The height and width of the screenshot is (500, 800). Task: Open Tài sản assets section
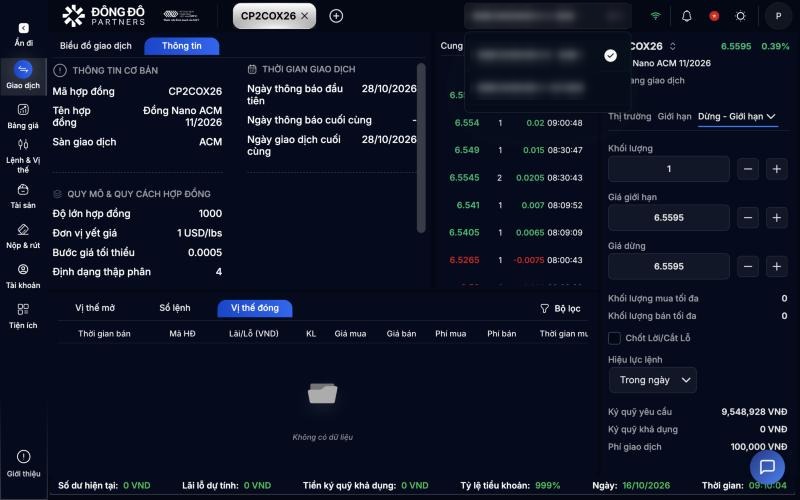(x=23, y=196)
